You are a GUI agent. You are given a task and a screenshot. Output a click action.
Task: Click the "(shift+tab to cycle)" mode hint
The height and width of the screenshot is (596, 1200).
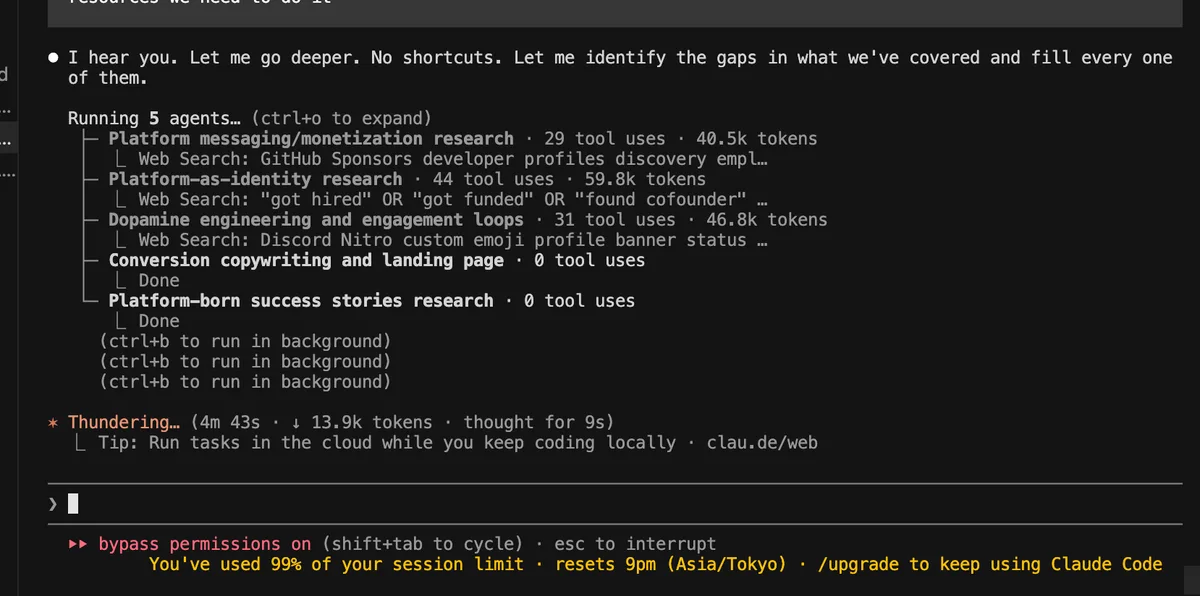coord(422,544)
